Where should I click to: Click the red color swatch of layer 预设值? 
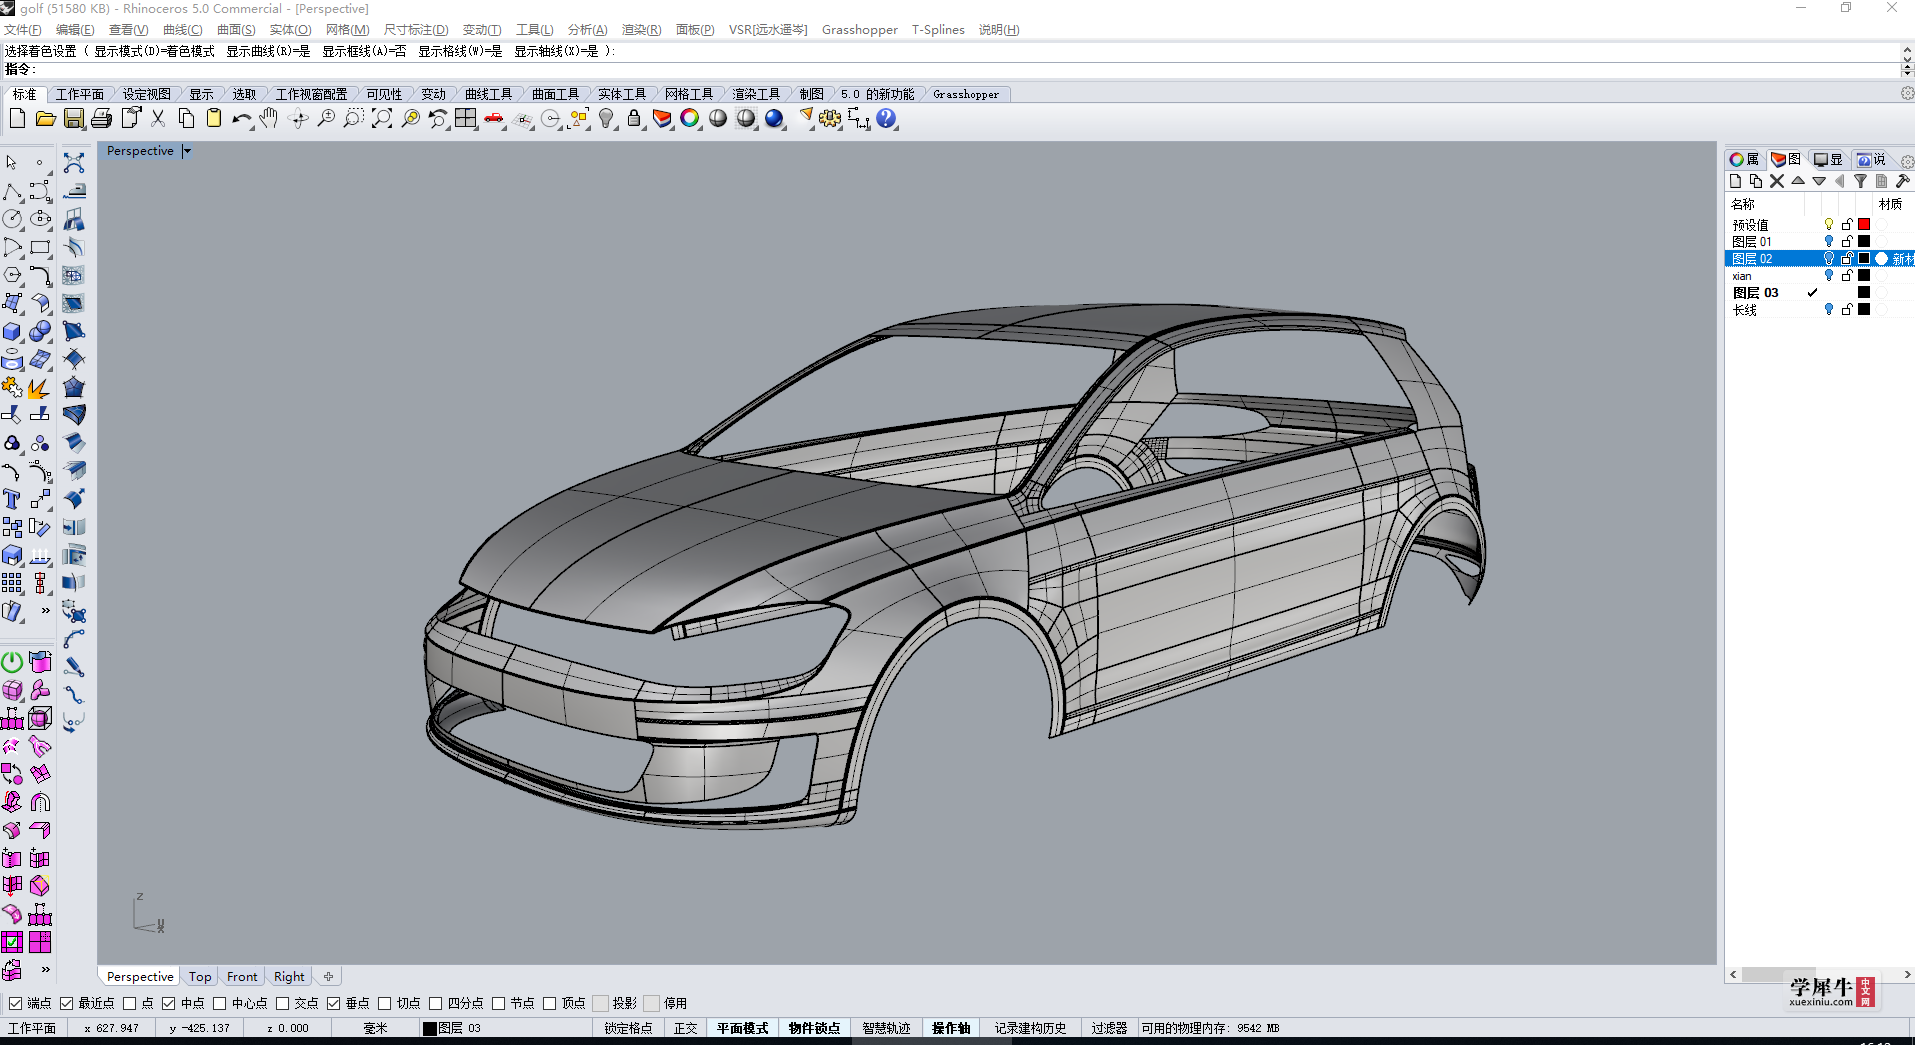coord(1864,225)
